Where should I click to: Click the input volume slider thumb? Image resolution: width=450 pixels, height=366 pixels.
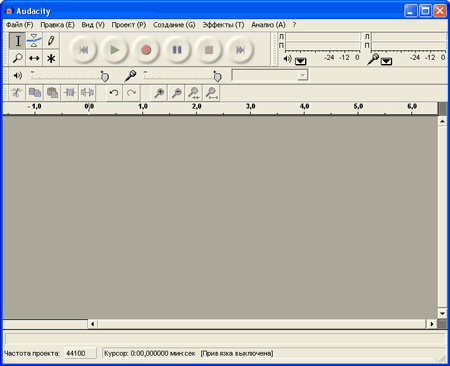click(x=217, y=77)
